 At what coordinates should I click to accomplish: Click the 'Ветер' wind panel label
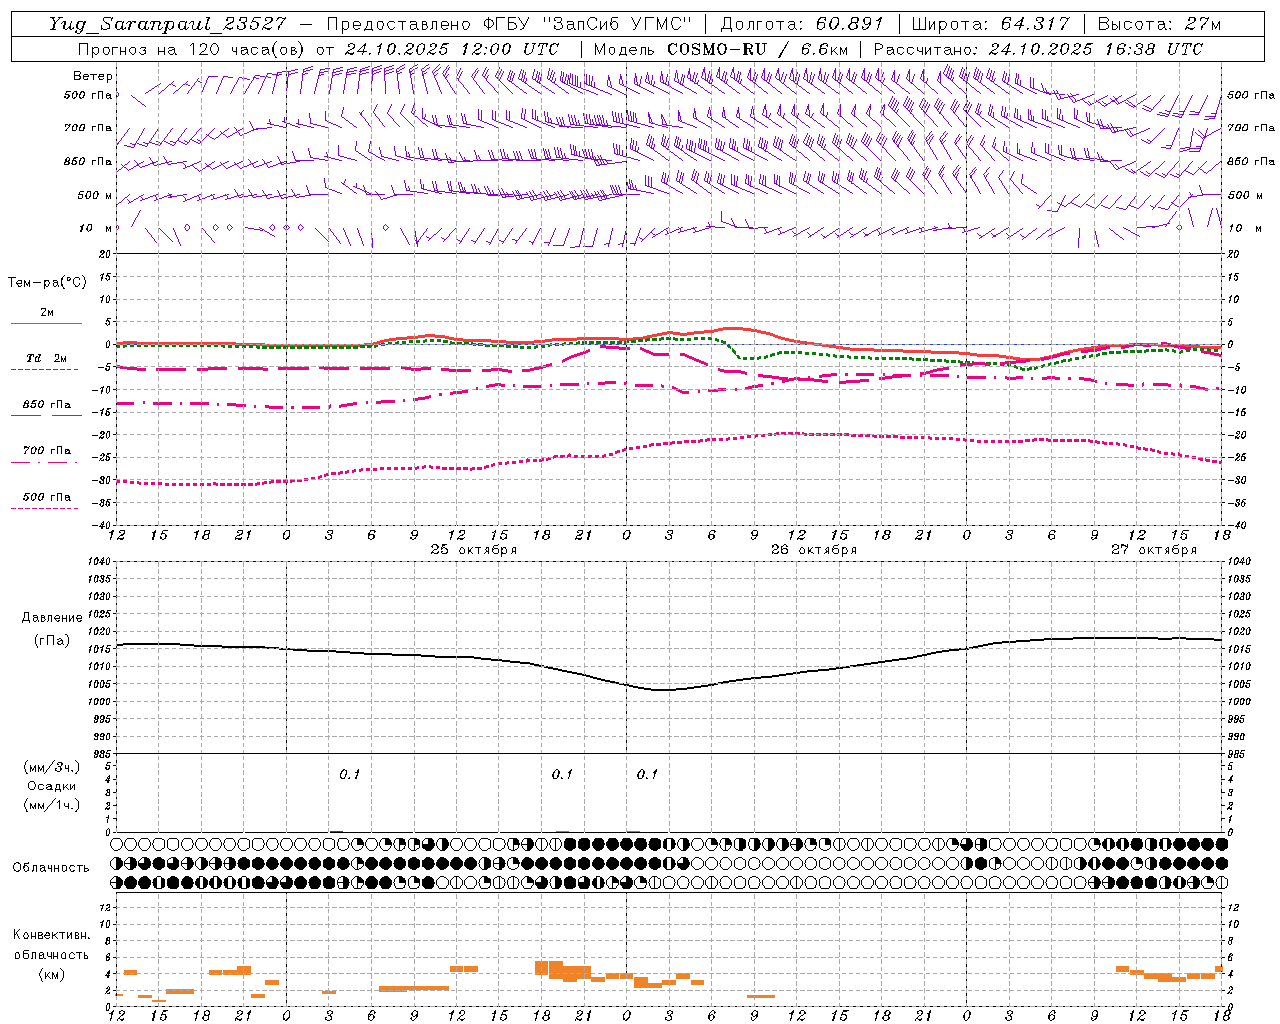pos(93,76)
